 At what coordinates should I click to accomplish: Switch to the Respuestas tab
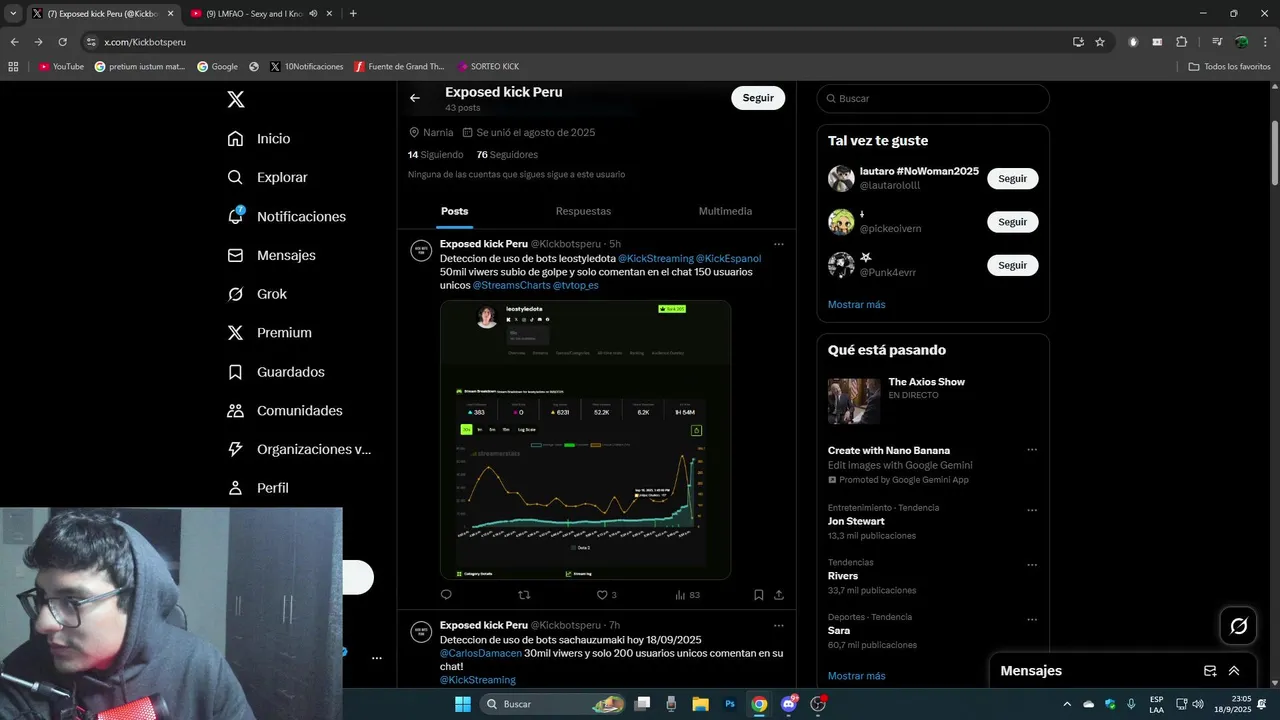(x=583, y=211)
